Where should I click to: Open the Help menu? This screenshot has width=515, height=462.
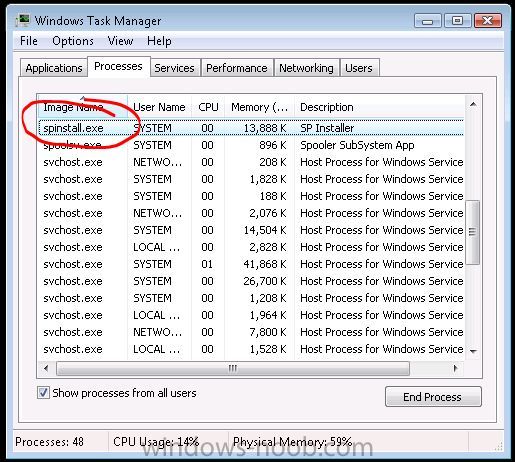[159, 41]
